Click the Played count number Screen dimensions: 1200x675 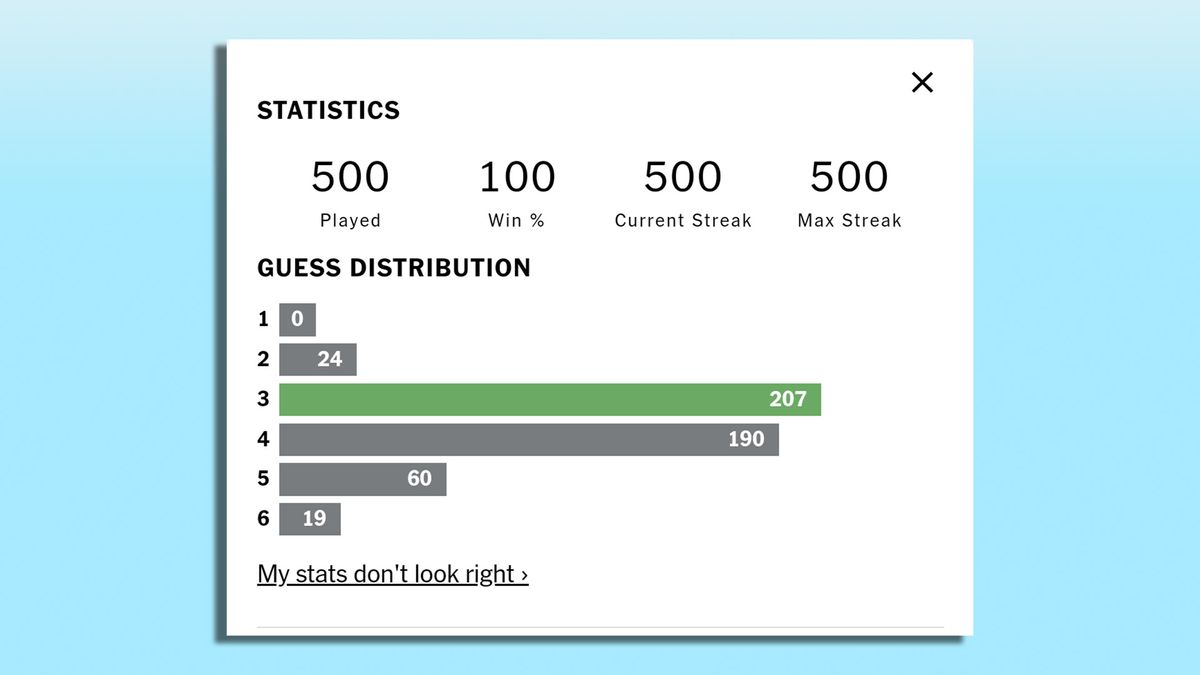tap(350, 177)
